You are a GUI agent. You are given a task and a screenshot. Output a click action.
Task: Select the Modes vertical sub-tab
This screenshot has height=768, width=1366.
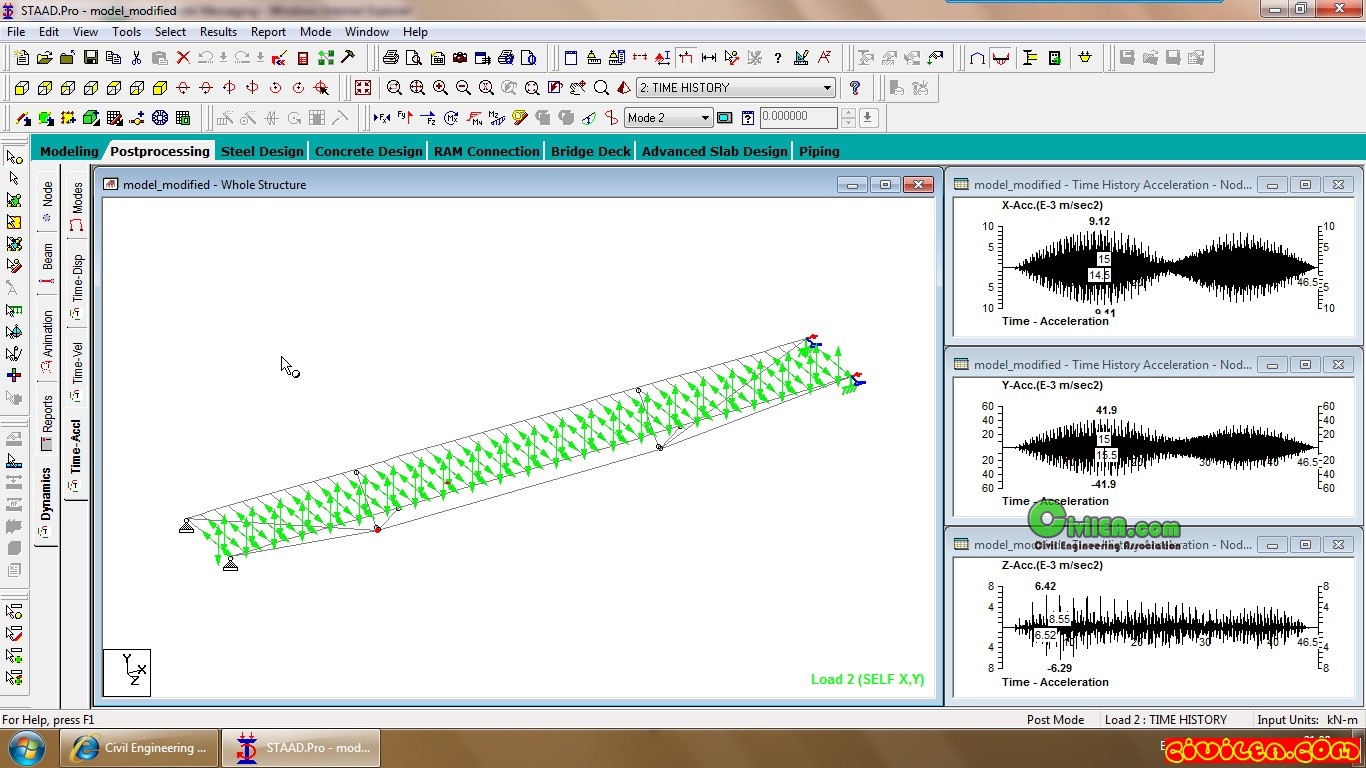click(77, 206)
